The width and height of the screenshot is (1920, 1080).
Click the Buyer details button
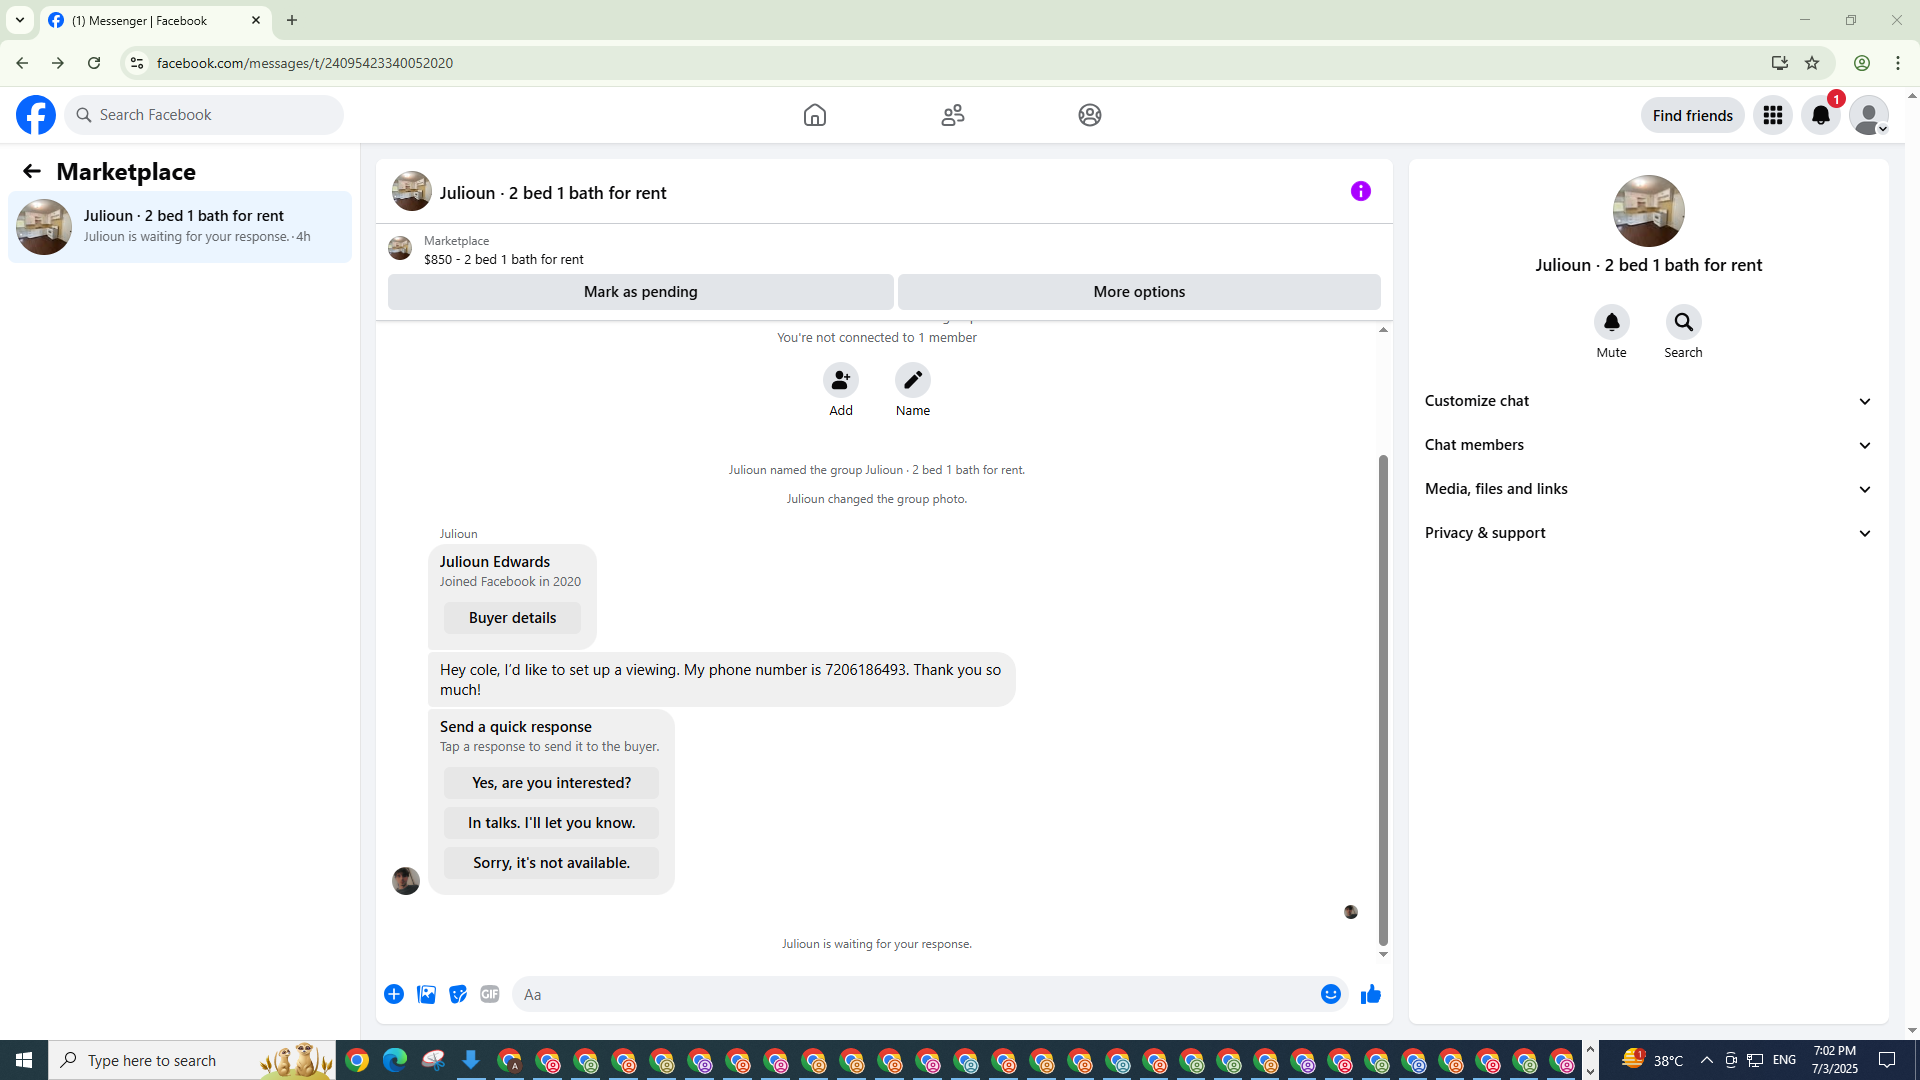[x=512, y=618]
